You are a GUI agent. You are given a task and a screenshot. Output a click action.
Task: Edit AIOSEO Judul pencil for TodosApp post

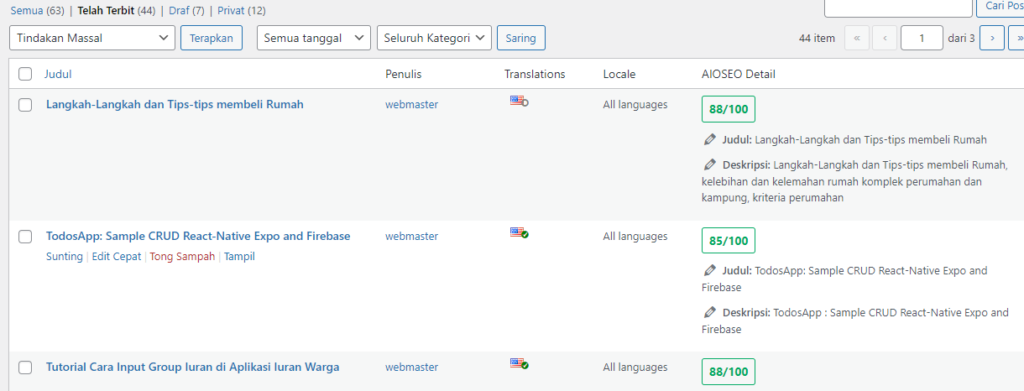pos(710,270)
